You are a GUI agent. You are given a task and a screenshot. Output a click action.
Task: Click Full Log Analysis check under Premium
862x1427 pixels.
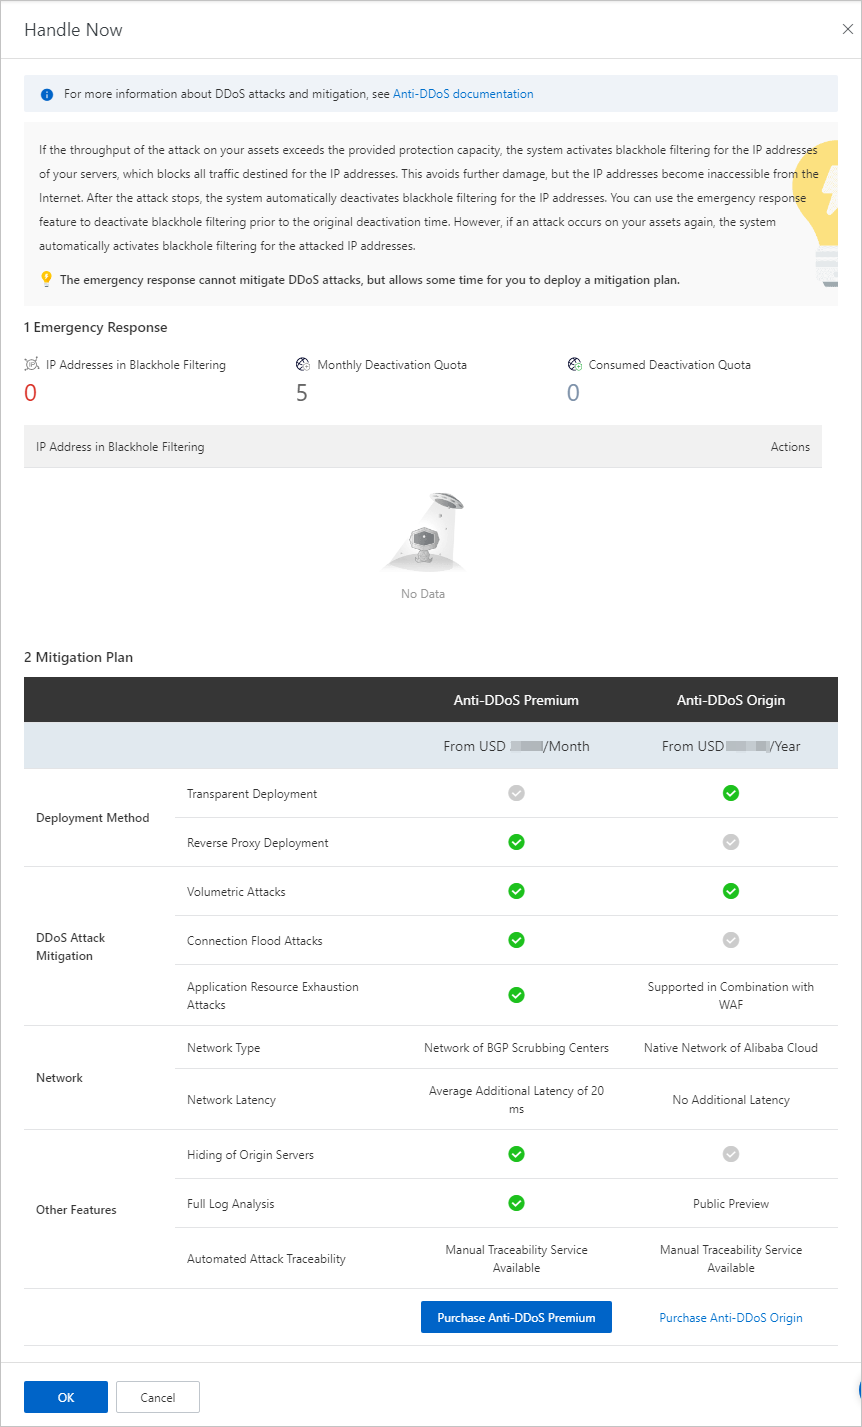pyautogui.click(x=516, y=1203)
